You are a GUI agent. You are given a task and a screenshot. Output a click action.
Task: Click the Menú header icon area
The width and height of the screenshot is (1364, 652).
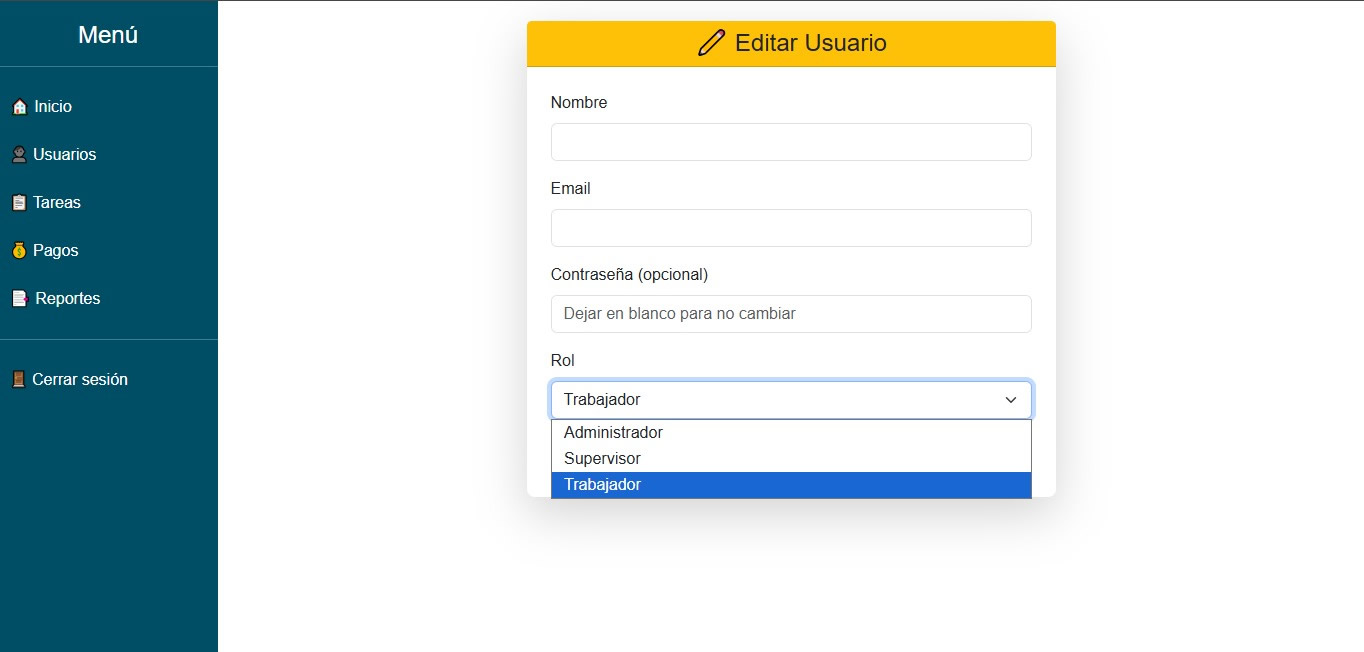coord(108,34)
